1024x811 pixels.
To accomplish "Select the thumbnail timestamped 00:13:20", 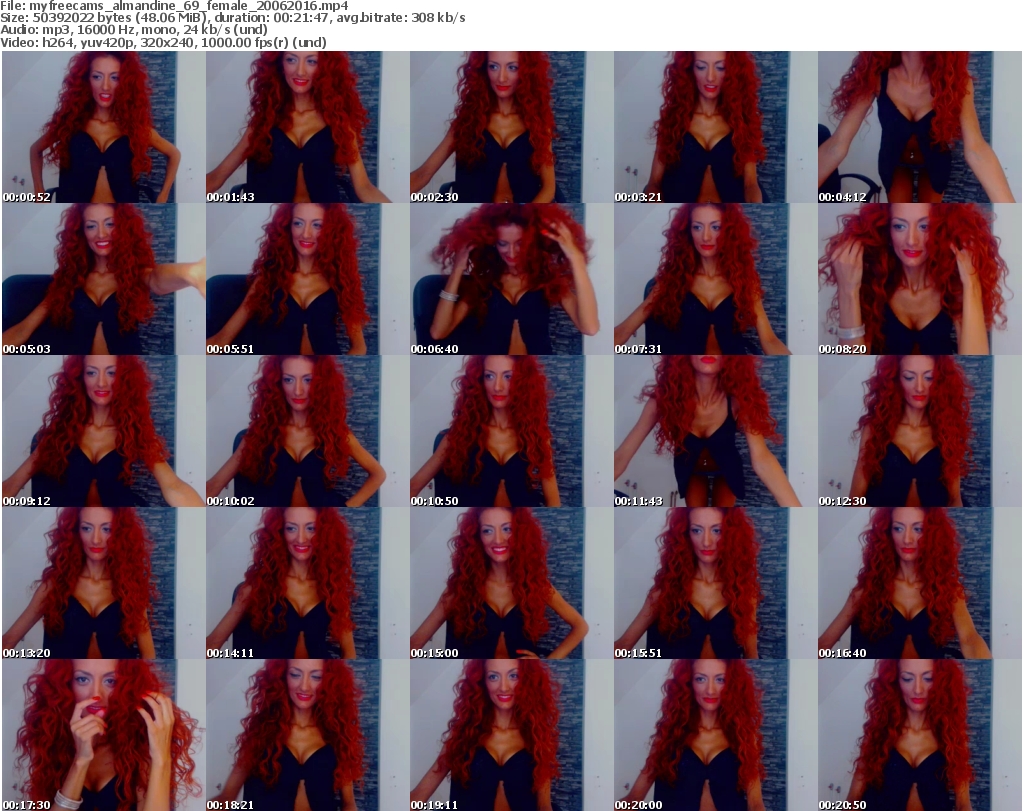I will pos(104,584).
